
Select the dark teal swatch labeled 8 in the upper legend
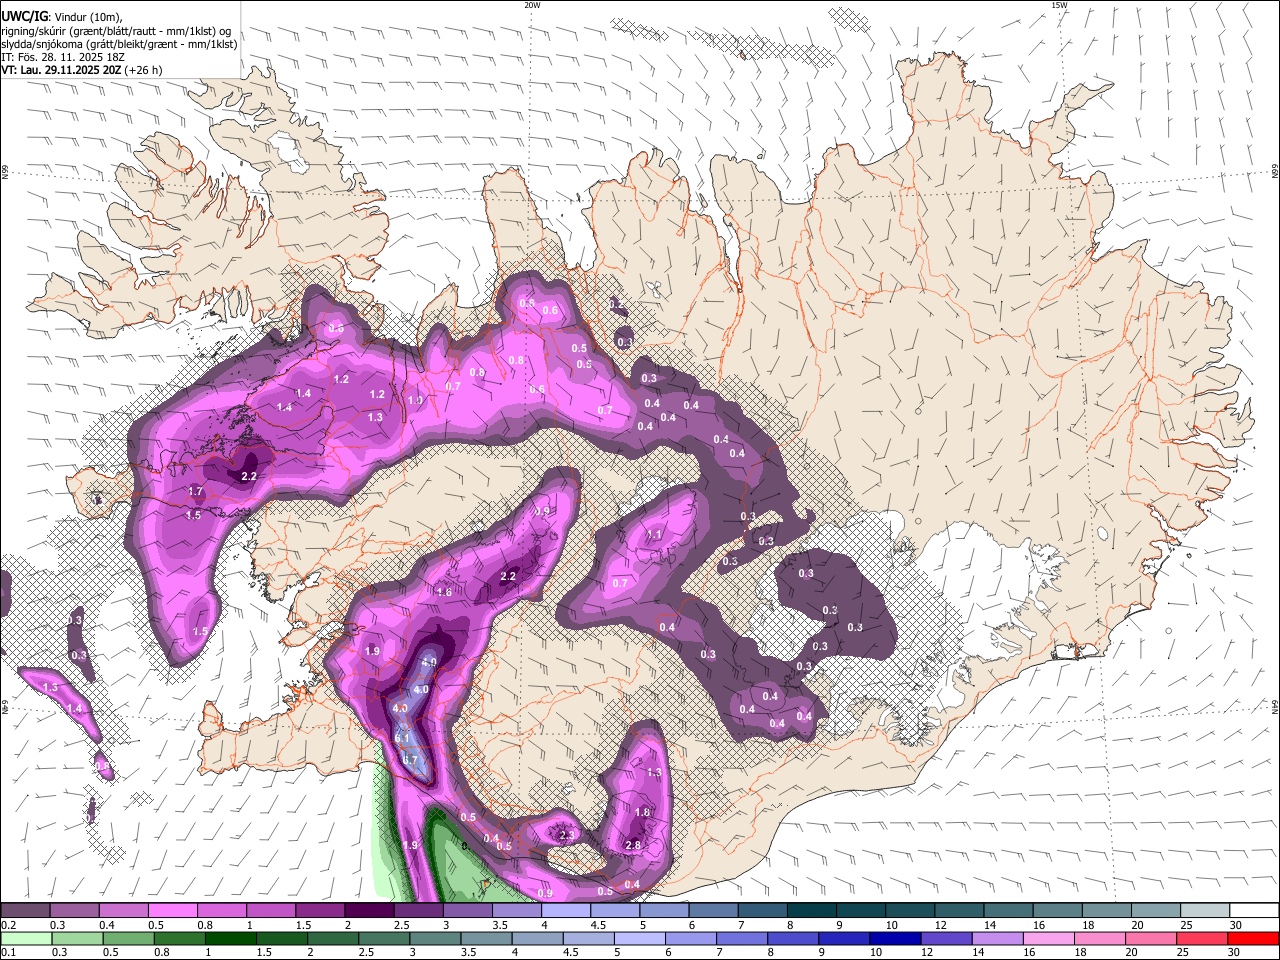[811, 911]
